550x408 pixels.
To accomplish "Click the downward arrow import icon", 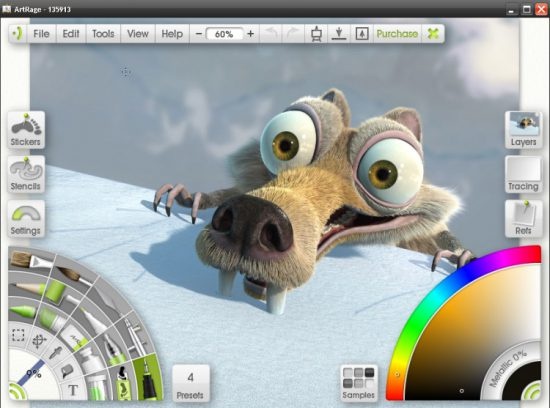I will click(x=339, y=34).
